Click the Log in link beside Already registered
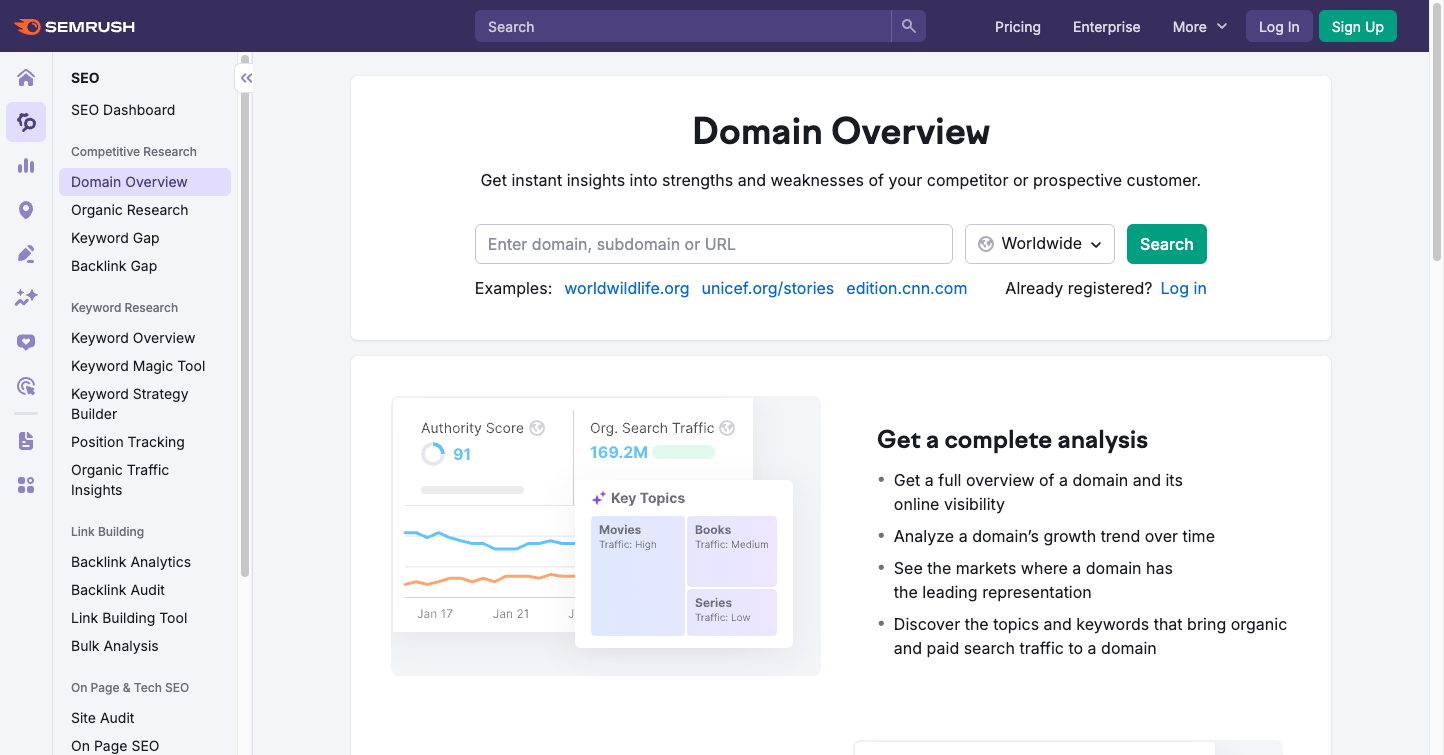Image resolution: width=1444 pixels, height=755 pixels. coord(1184,288)
